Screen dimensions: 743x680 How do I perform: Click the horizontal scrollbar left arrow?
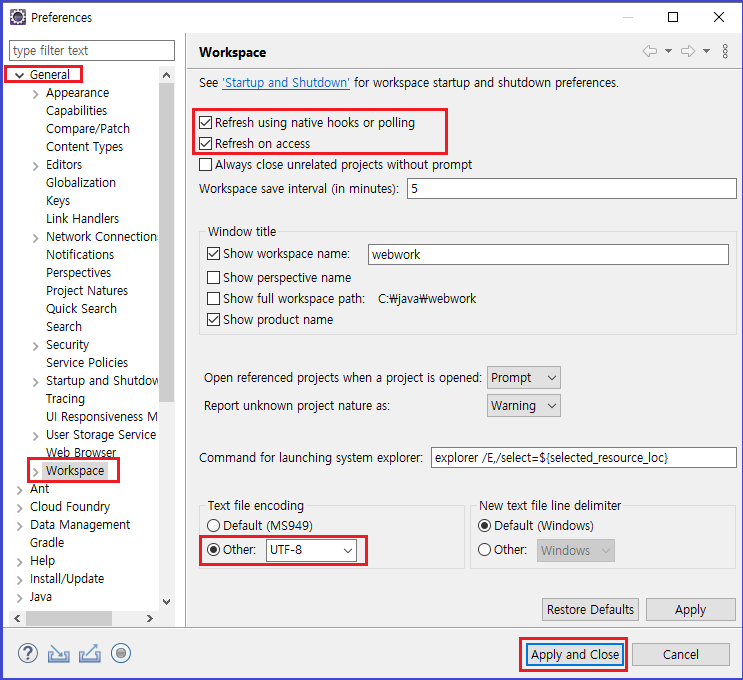click(17, 618)
